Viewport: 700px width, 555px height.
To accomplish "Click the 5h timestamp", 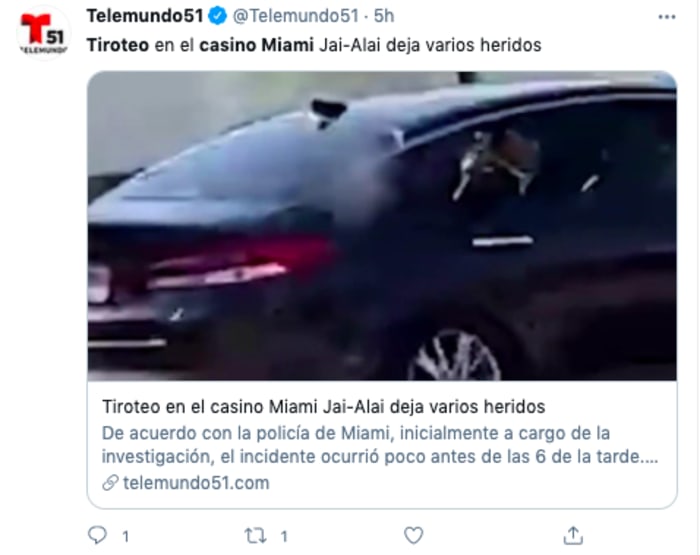I will [384, 16].
